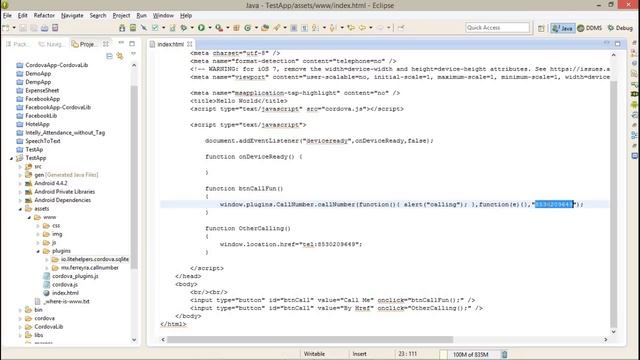Switch to the Java perspective
The image size is (640, 360).
click(x=562, y=28)
